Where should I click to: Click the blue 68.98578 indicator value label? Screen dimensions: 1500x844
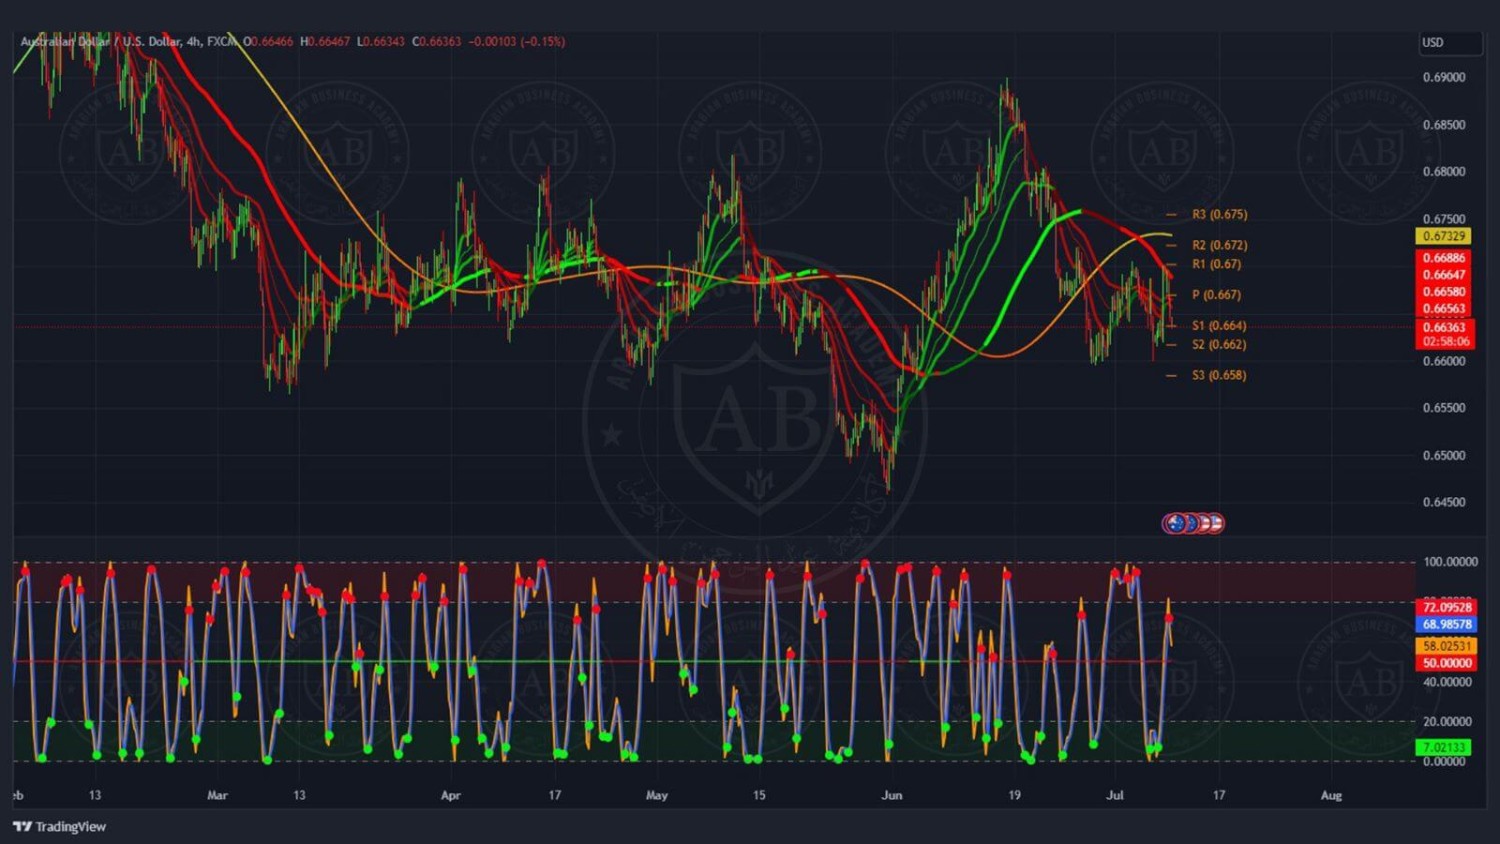tap(1446, 625)
